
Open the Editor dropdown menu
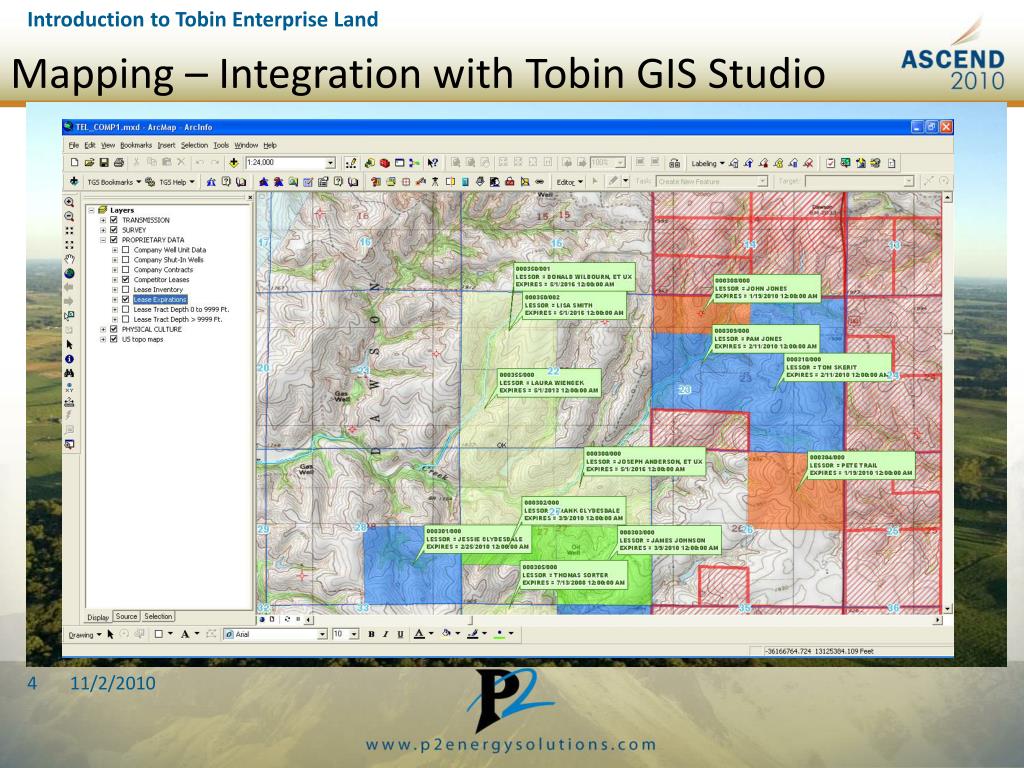(569, 182)
